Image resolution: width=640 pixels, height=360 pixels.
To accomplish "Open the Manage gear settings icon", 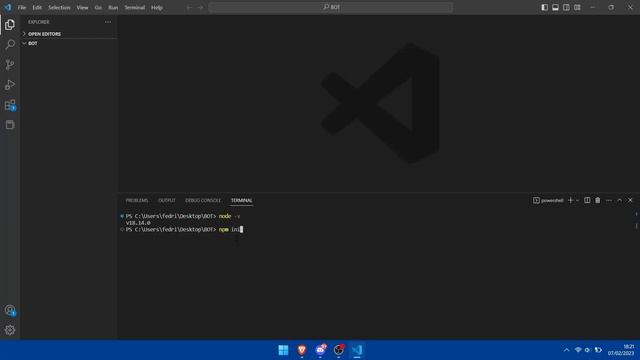I will (x=10, y=330).
